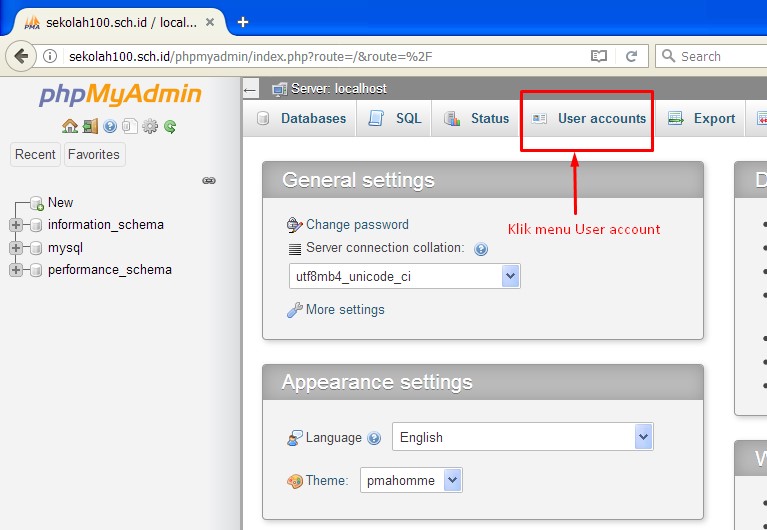767x530 pixels.
Task: Reload navigation panel with green refresh icon
Action: pos(170,126)
